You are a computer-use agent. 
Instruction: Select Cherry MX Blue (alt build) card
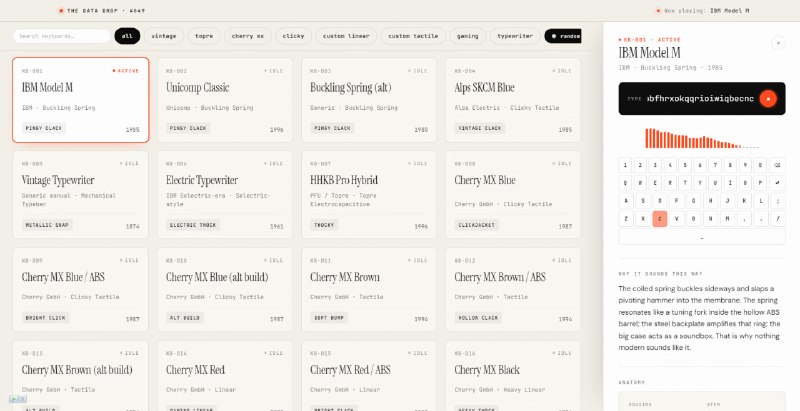225,290
